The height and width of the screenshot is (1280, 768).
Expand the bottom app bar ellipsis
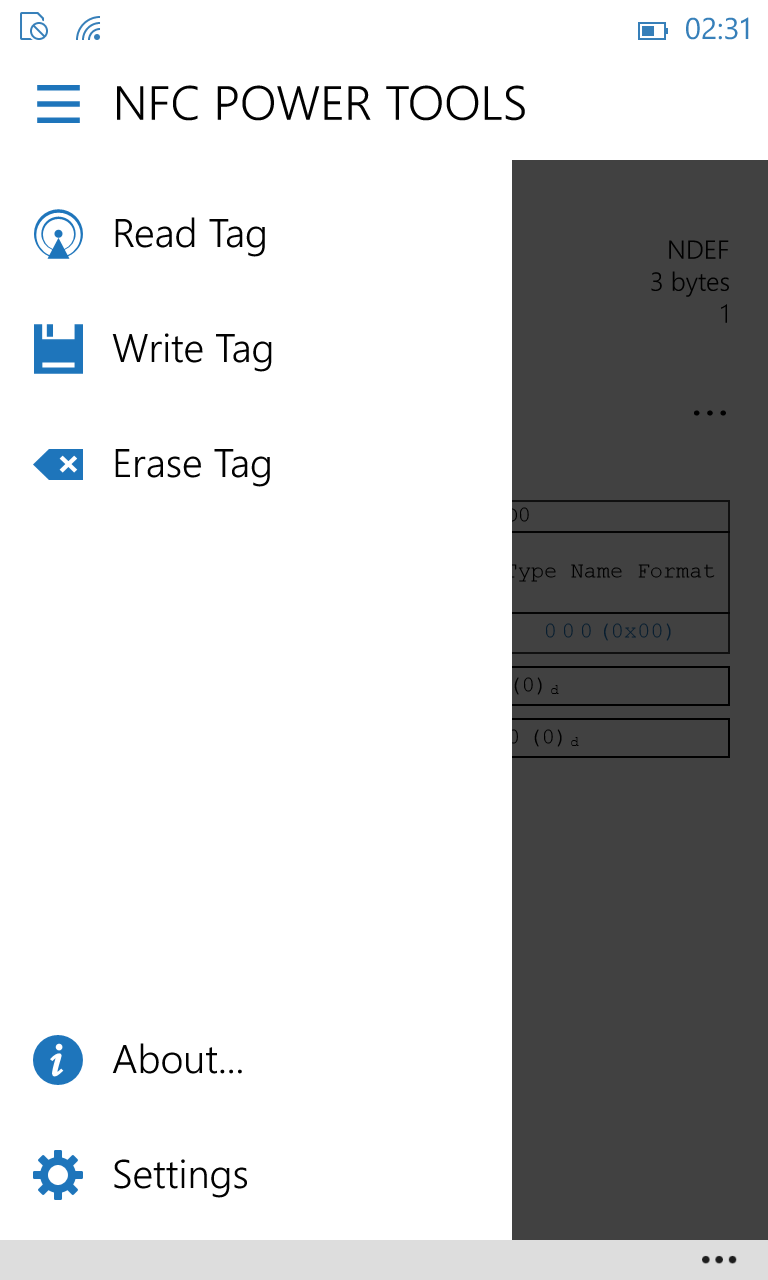(x=717, y=1259)
